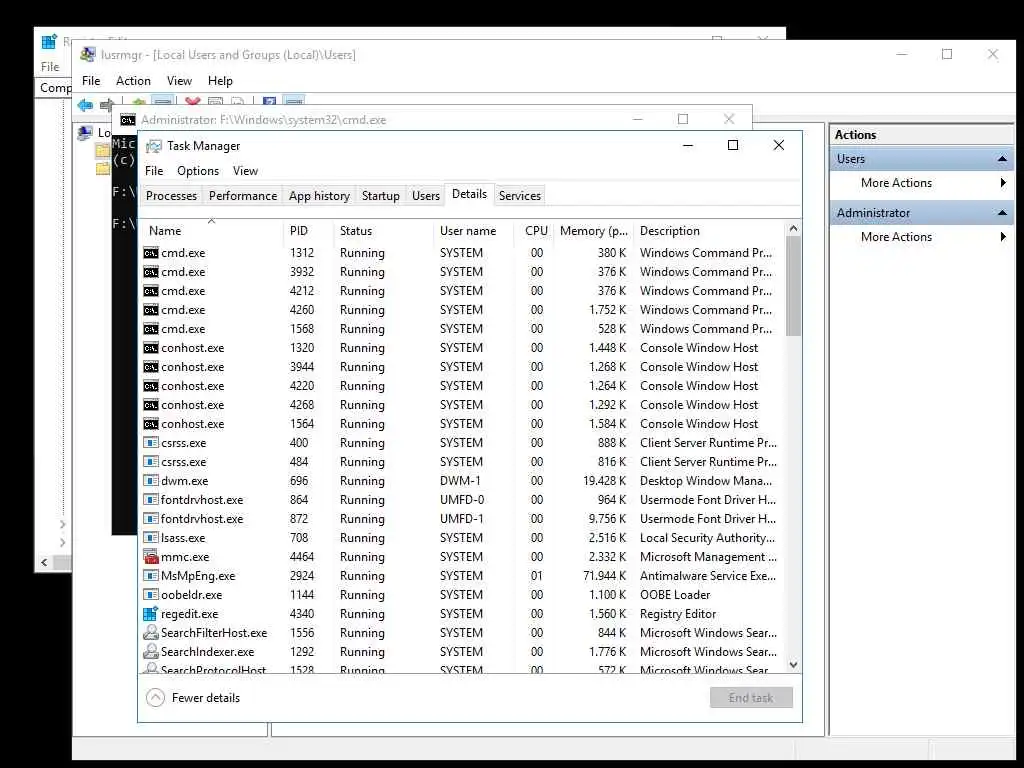Expand More Actions submenu under Users
The height and width of the screenshot is (768, 1024).
pos(1003,183)
